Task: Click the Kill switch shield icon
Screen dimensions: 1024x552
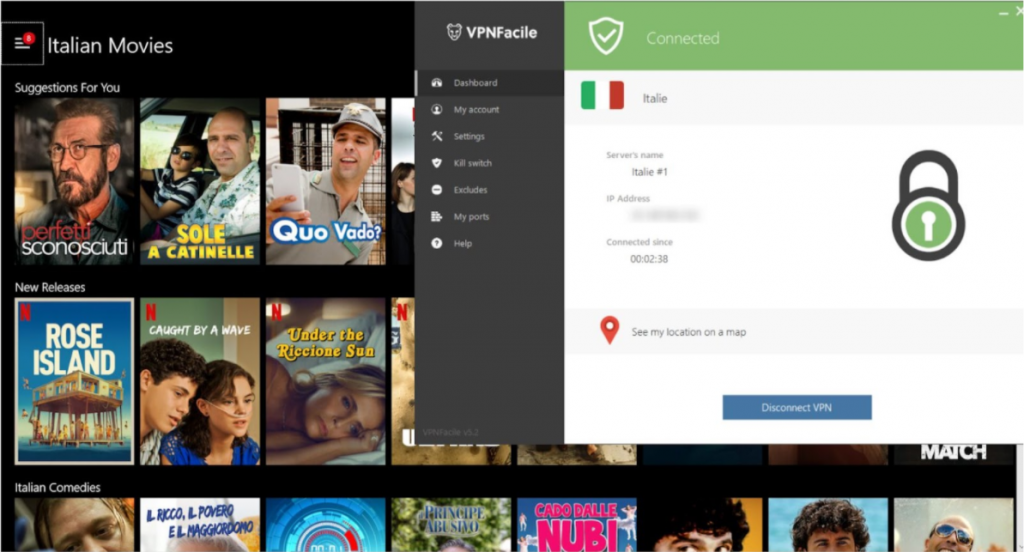Action: coord(437,163)
